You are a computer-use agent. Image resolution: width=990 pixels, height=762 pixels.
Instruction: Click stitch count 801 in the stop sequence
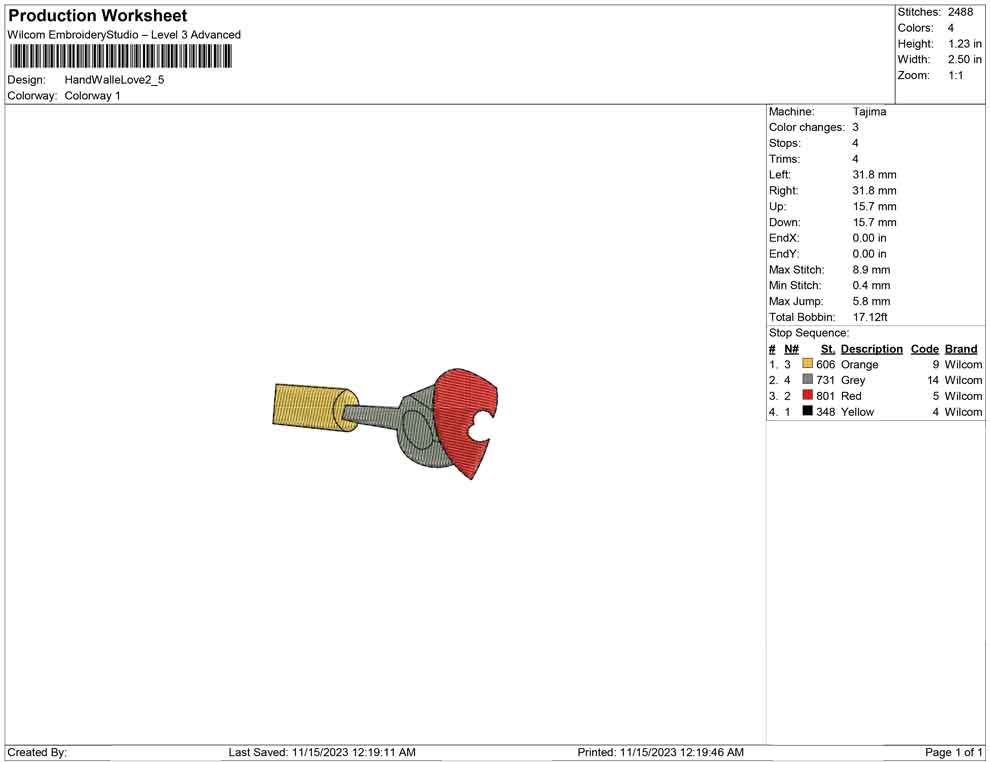click(825, 396)
